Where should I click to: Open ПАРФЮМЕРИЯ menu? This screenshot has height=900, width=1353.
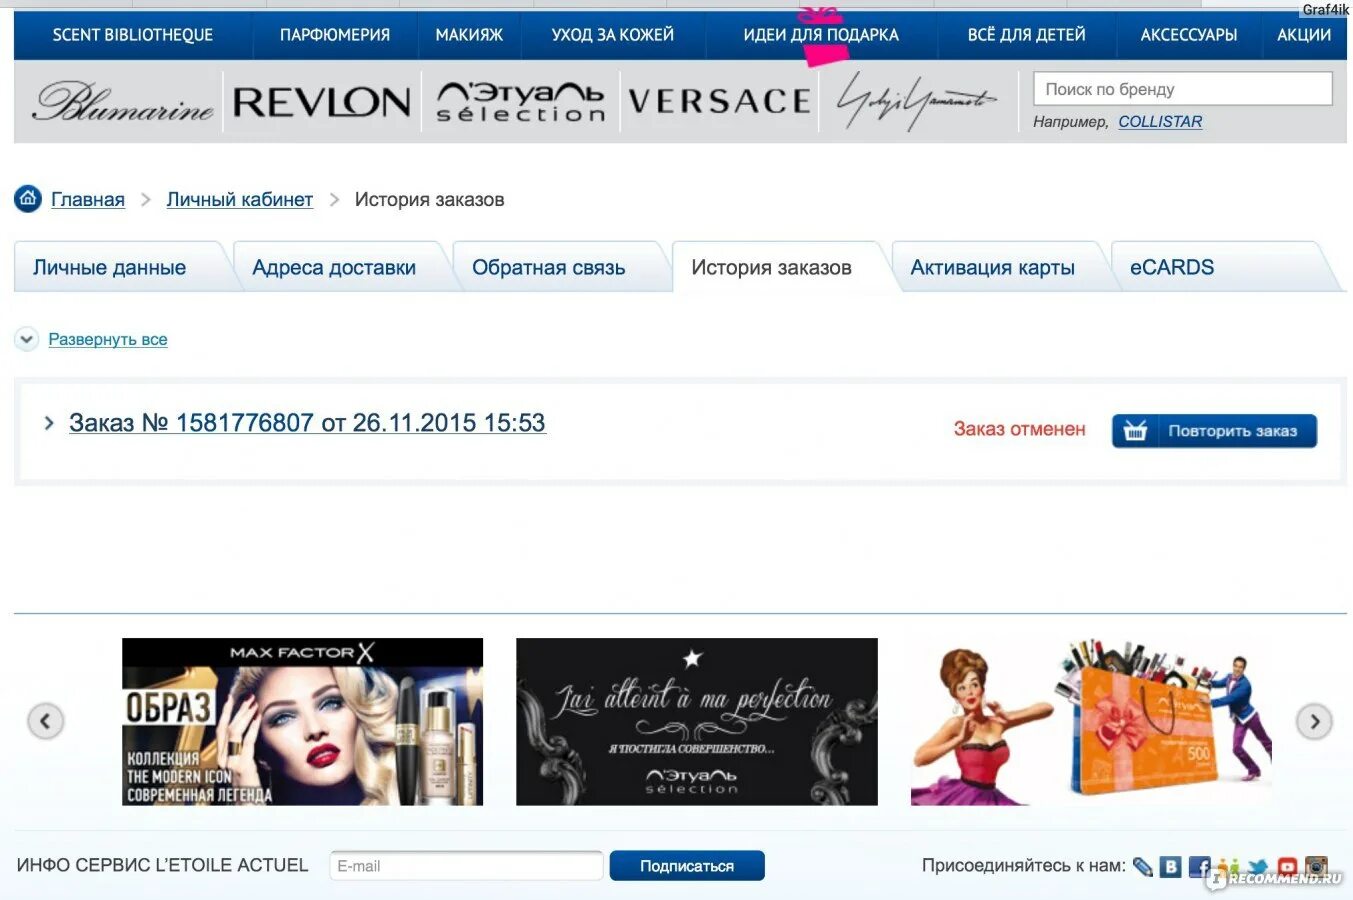tap(335, 35)
